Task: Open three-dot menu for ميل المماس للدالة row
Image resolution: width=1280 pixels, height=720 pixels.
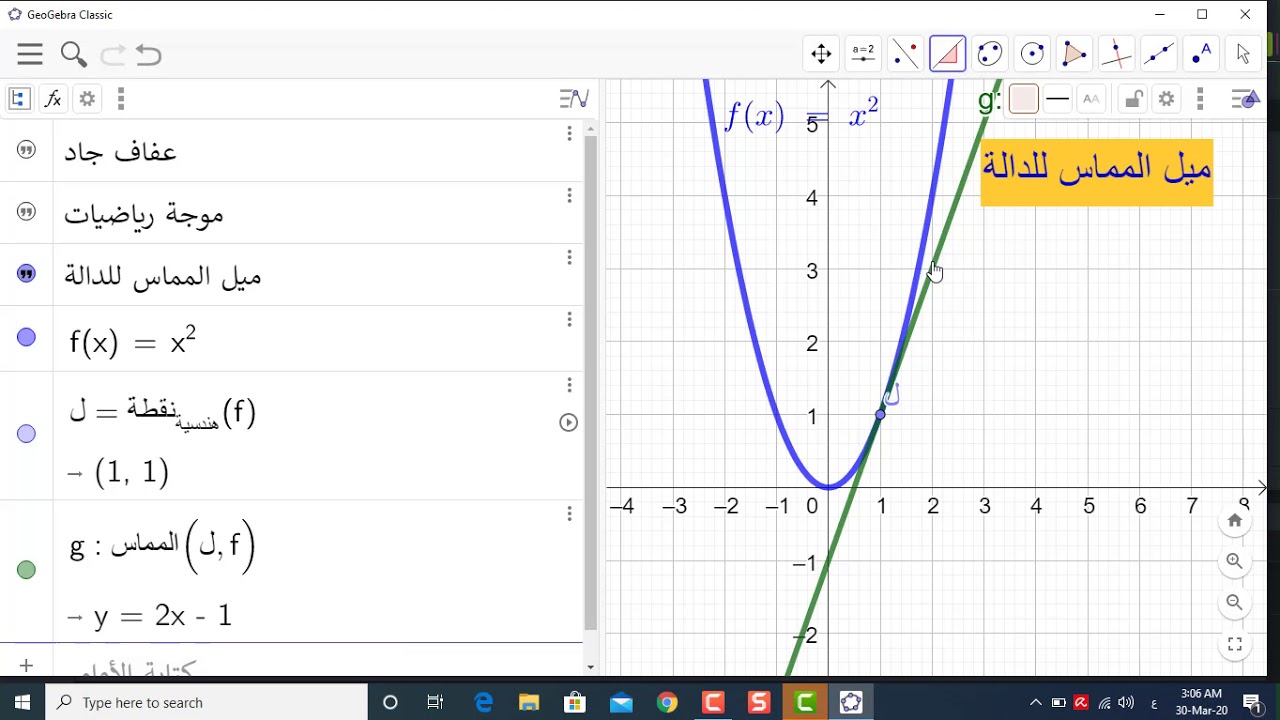Action: click(569, 258)
